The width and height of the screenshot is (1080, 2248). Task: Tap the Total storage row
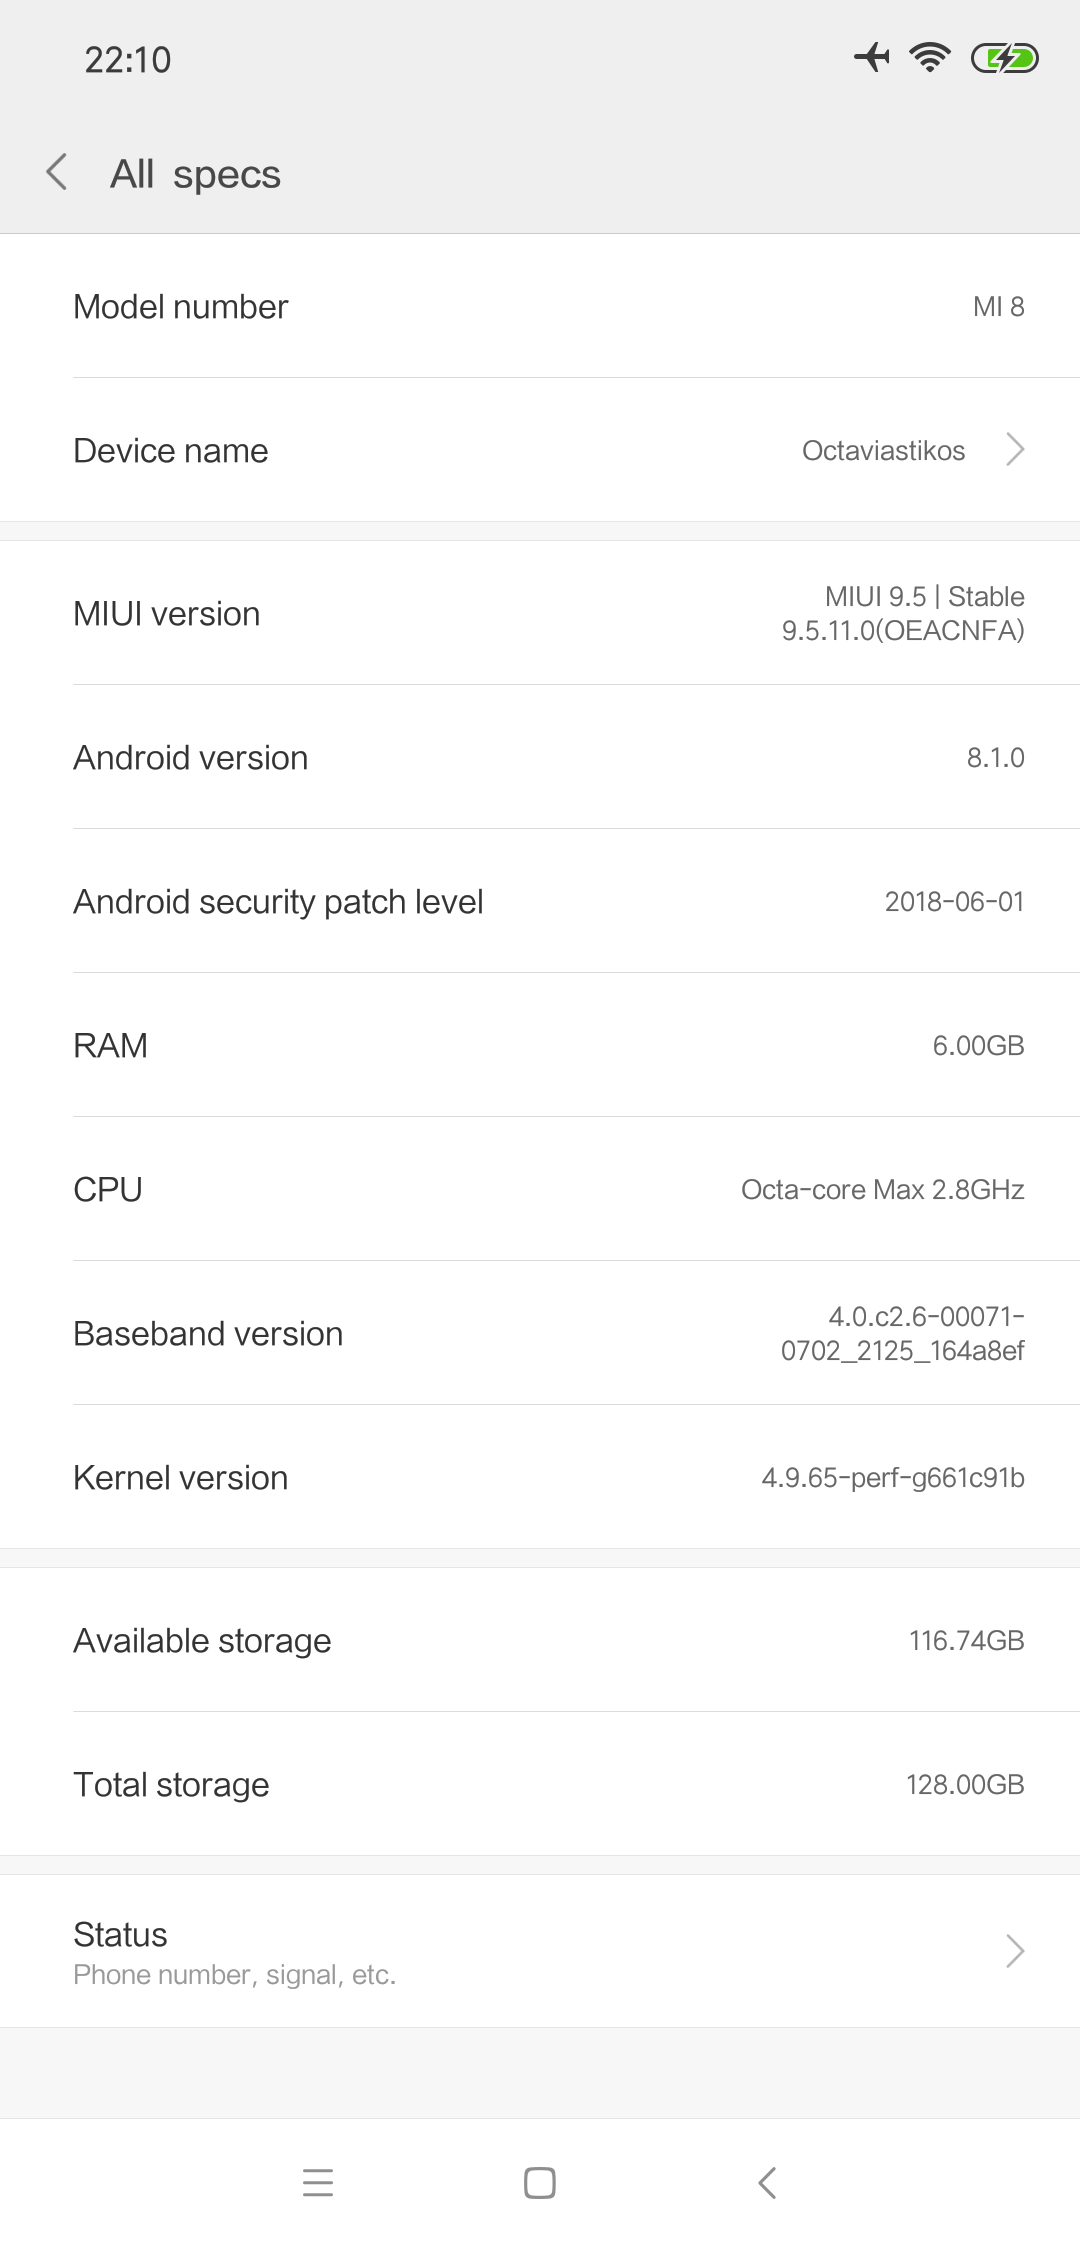[x=540, y=1784]
